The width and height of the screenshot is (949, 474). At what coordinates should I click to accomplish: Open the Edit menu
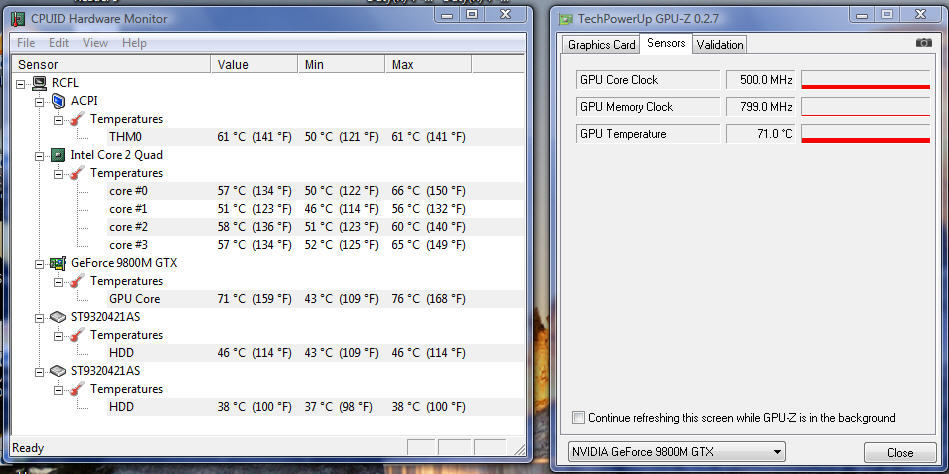pyautogui.click(x=59, y=42)
